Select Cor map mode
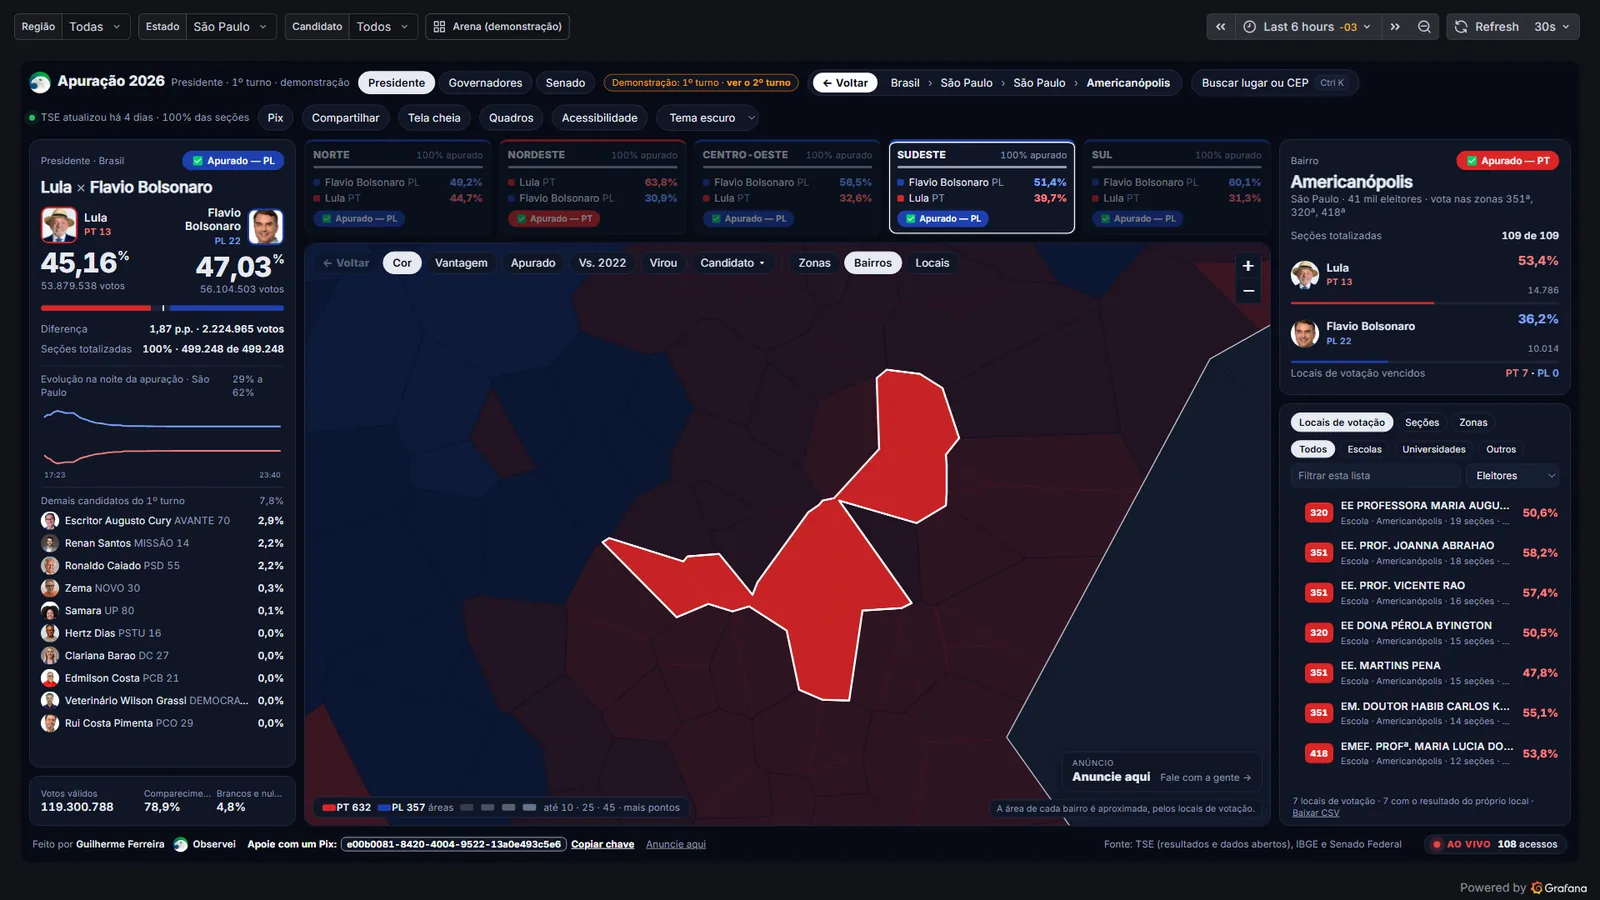 402,263
